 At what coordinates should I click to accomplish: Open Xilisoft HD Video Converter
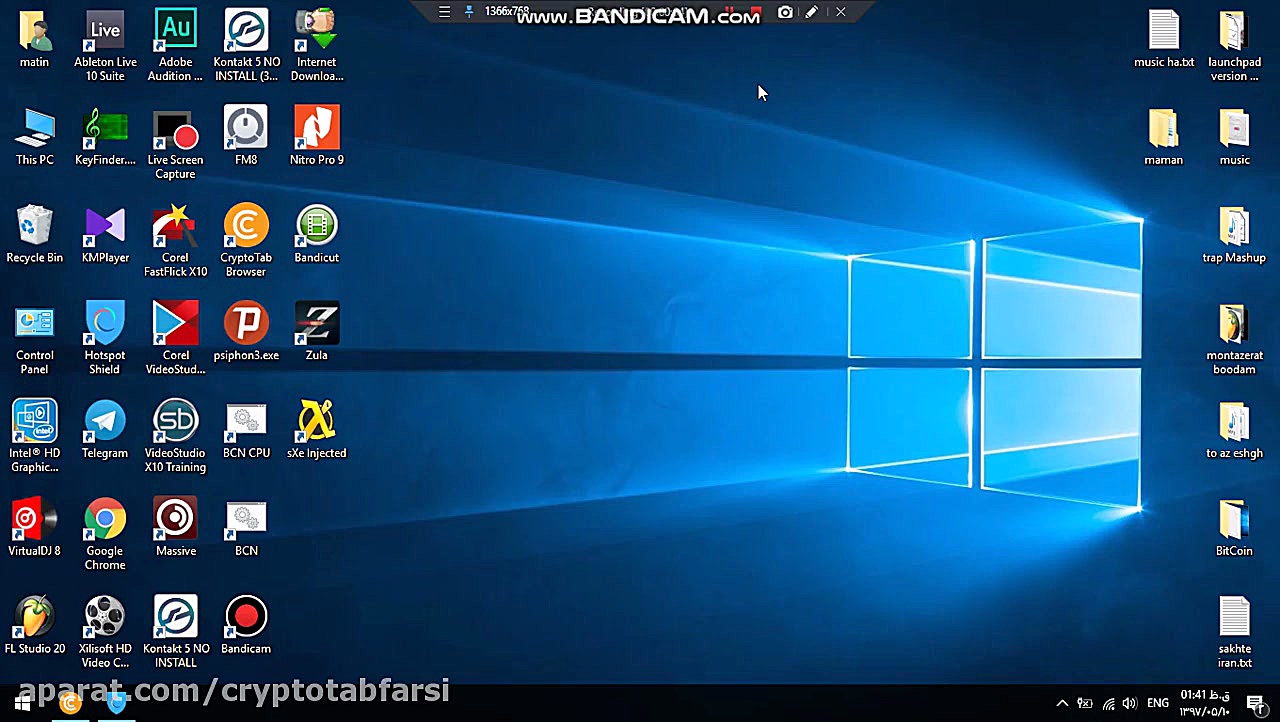click(105, 633)
